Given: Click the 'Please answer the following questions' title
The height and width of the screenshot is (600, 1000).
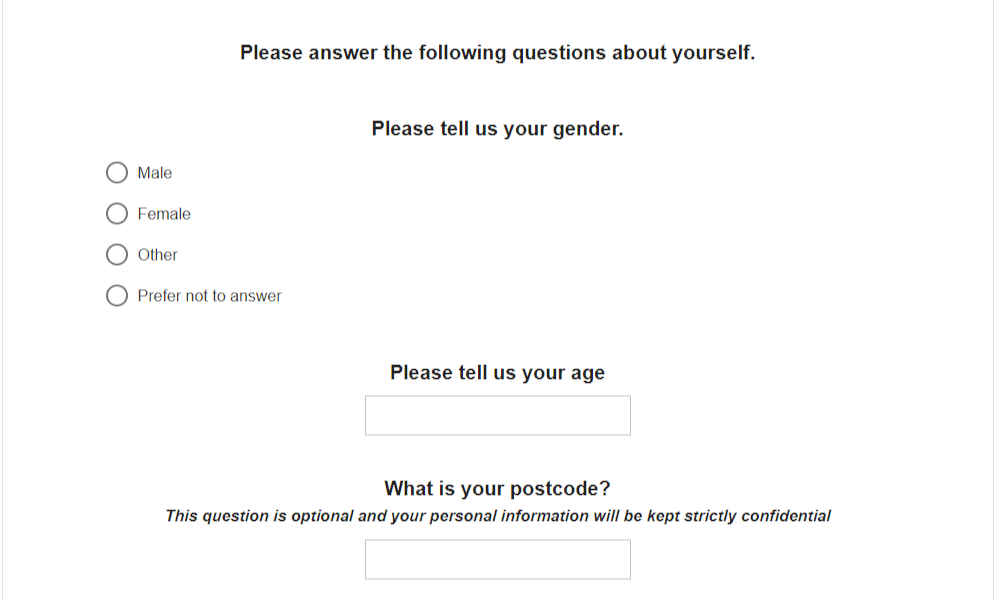Looking at the screenshot, I should (x=497, y=52).
